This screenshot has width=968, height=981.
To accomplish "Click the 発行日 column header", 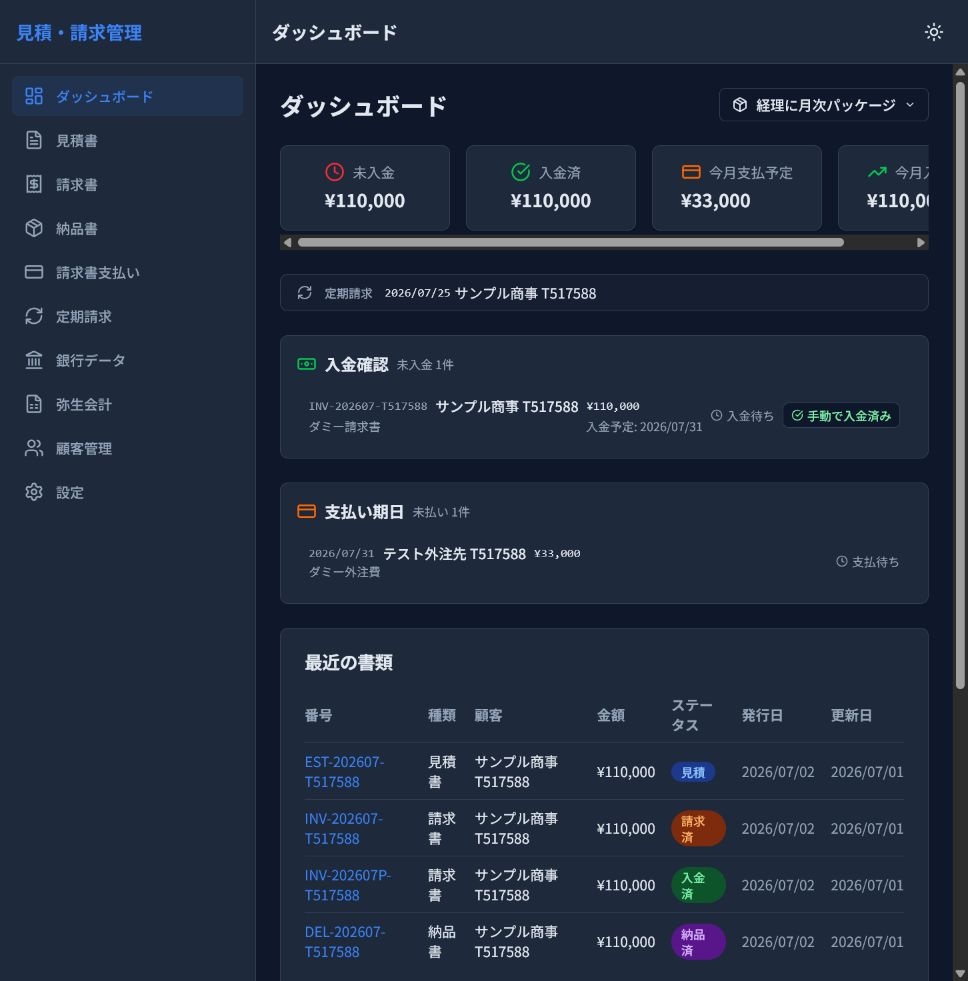I will [762, 715].
